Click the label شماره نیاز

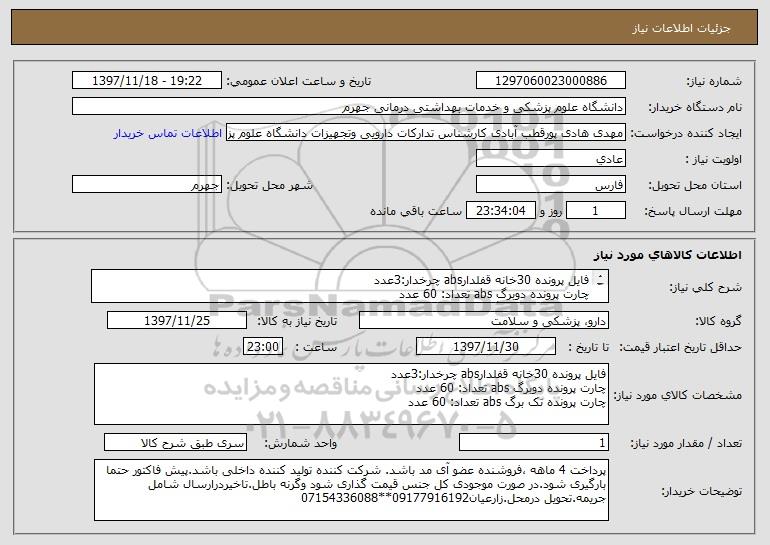pos(714,81)
